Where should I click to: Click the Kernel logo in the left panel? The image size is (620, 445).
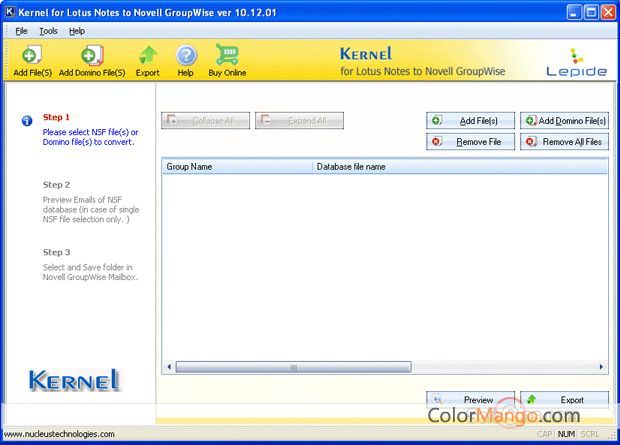point(74,380)
